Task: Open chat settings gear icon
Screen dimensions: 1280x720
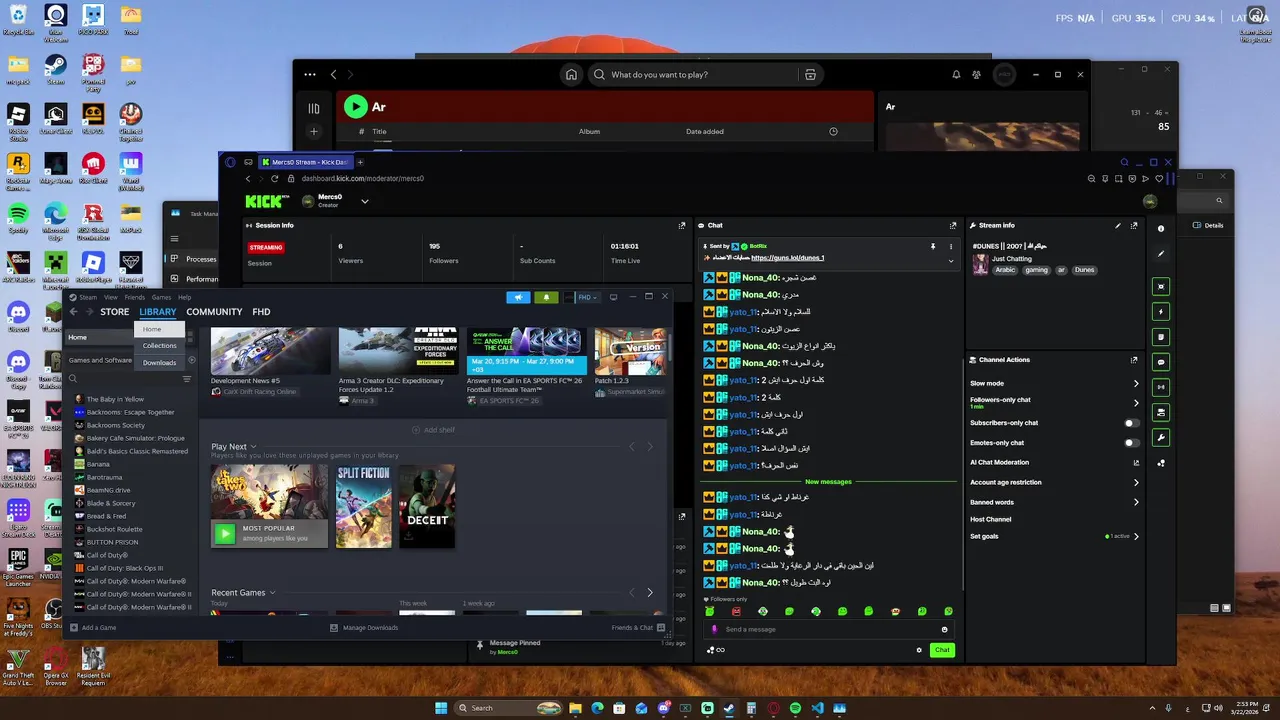Action: pos(919,650)
